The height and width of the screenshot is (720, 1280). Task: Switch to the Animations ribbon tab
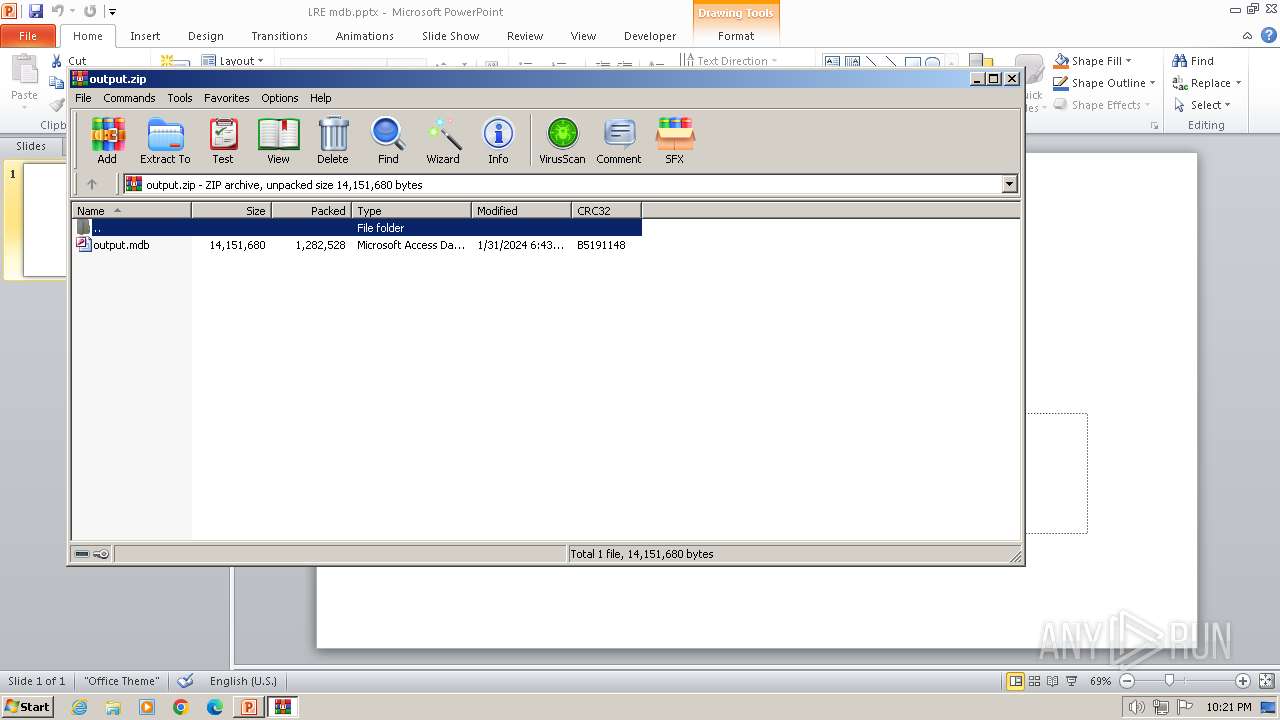(x=365, y=36)
